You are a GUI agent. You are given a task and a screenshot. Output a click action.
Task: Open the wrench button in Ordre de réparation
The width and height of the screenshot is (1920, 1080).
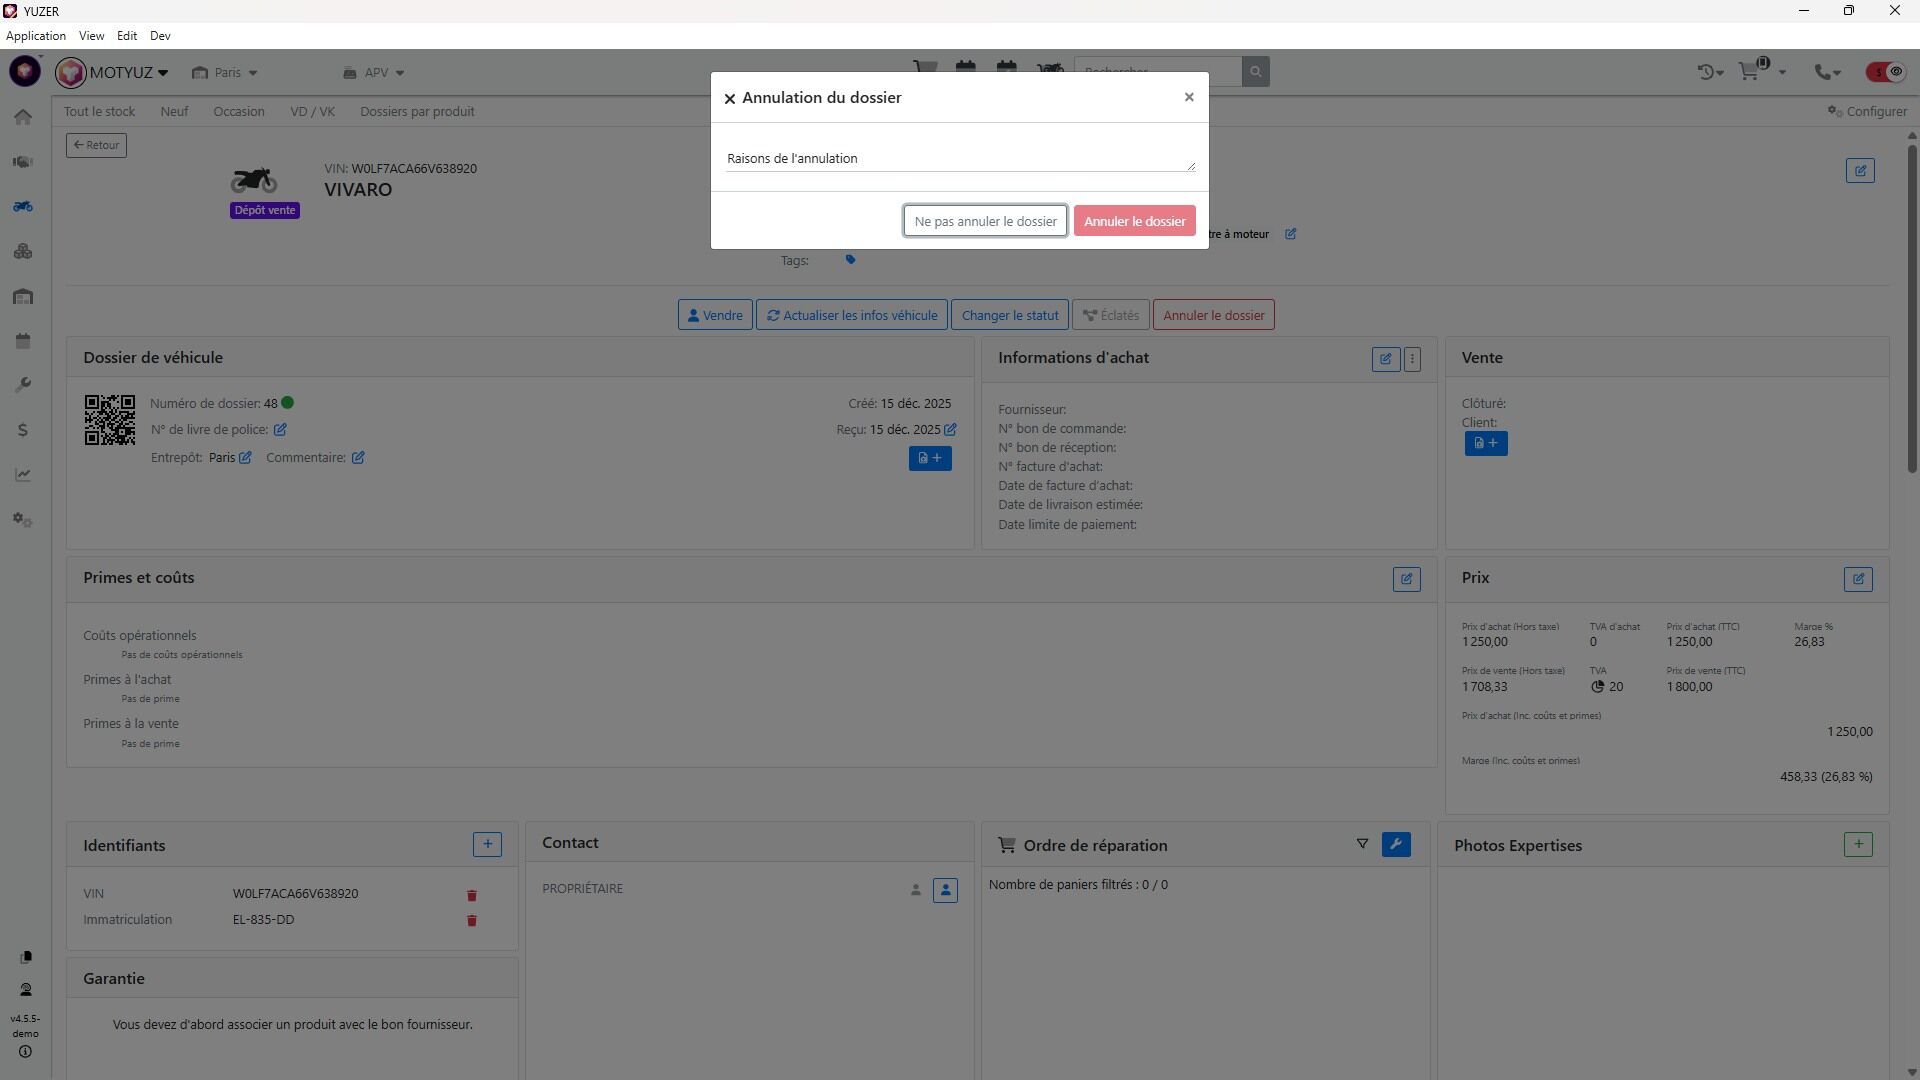pyautogui.click(x=1396, y=845)
